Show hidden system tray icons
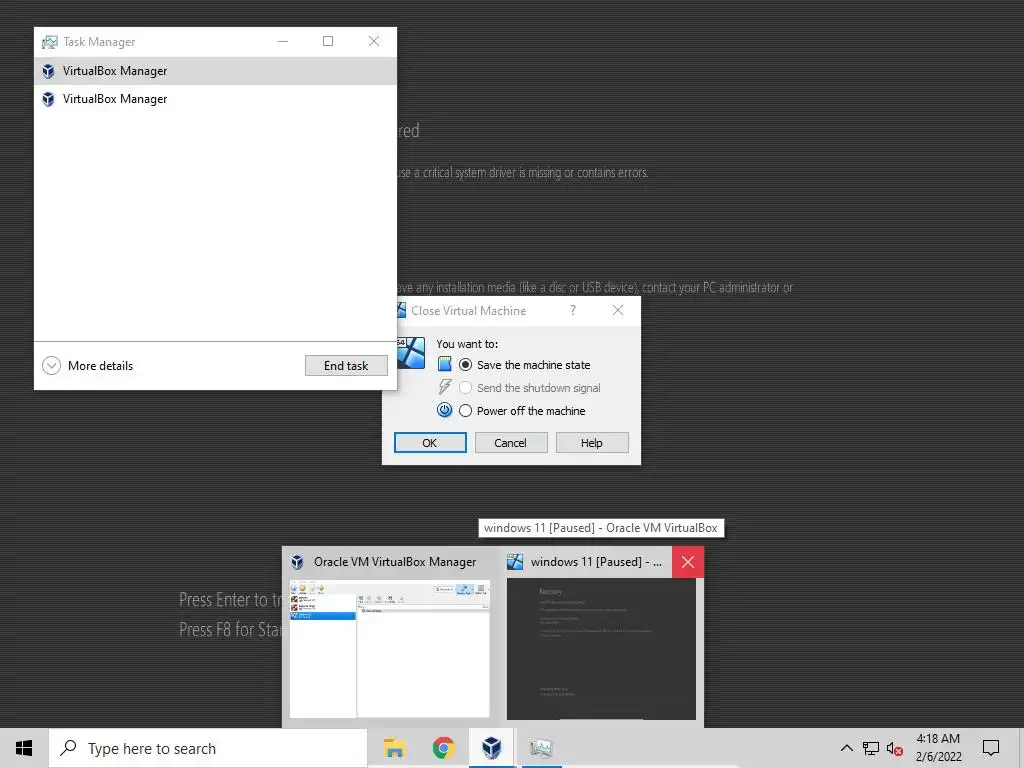Viewport: 1024px width, 768px height. pos(846,748)
